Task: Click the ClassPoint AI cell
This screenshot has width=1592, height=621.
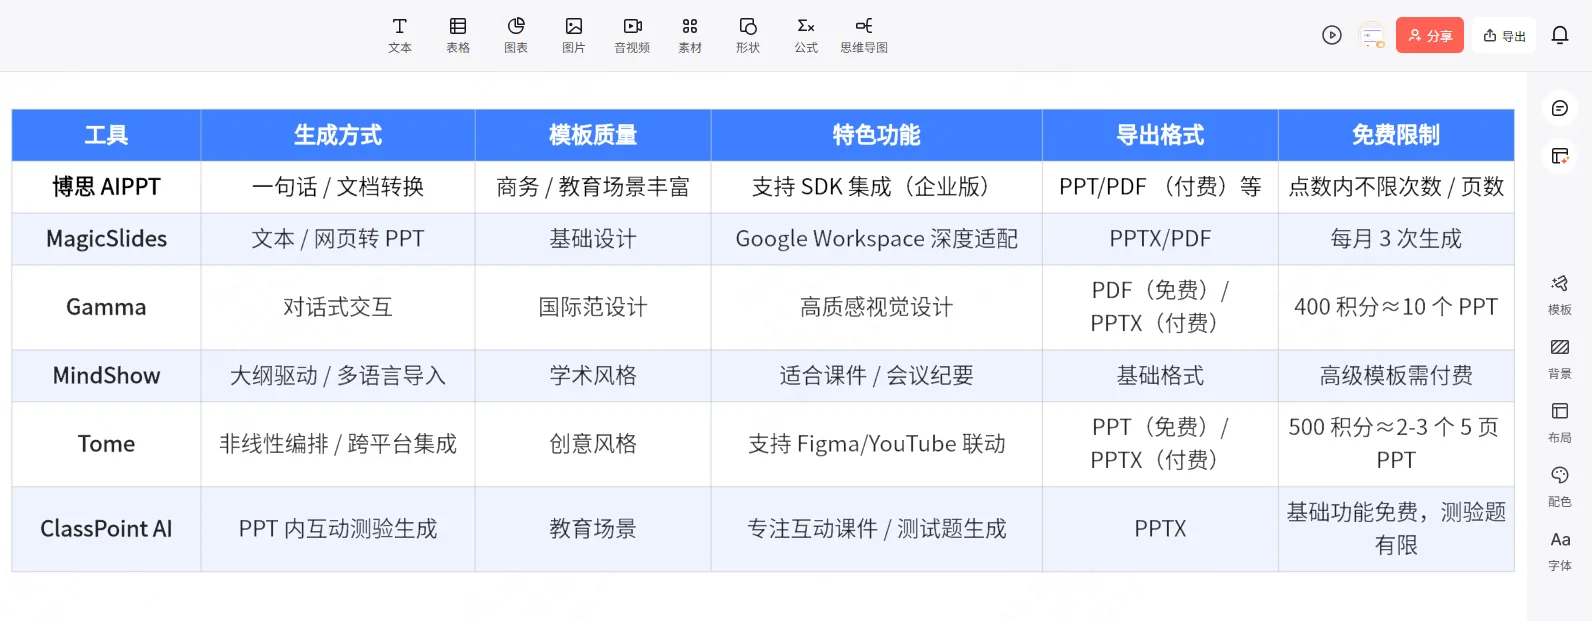Action: (106, 529)
